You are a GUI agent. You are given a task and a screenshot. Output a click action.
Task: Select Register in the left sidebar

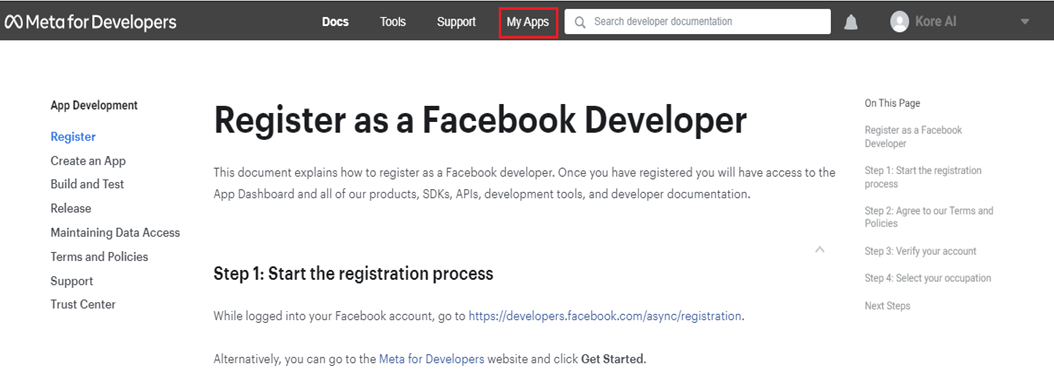tap(73, 136)
